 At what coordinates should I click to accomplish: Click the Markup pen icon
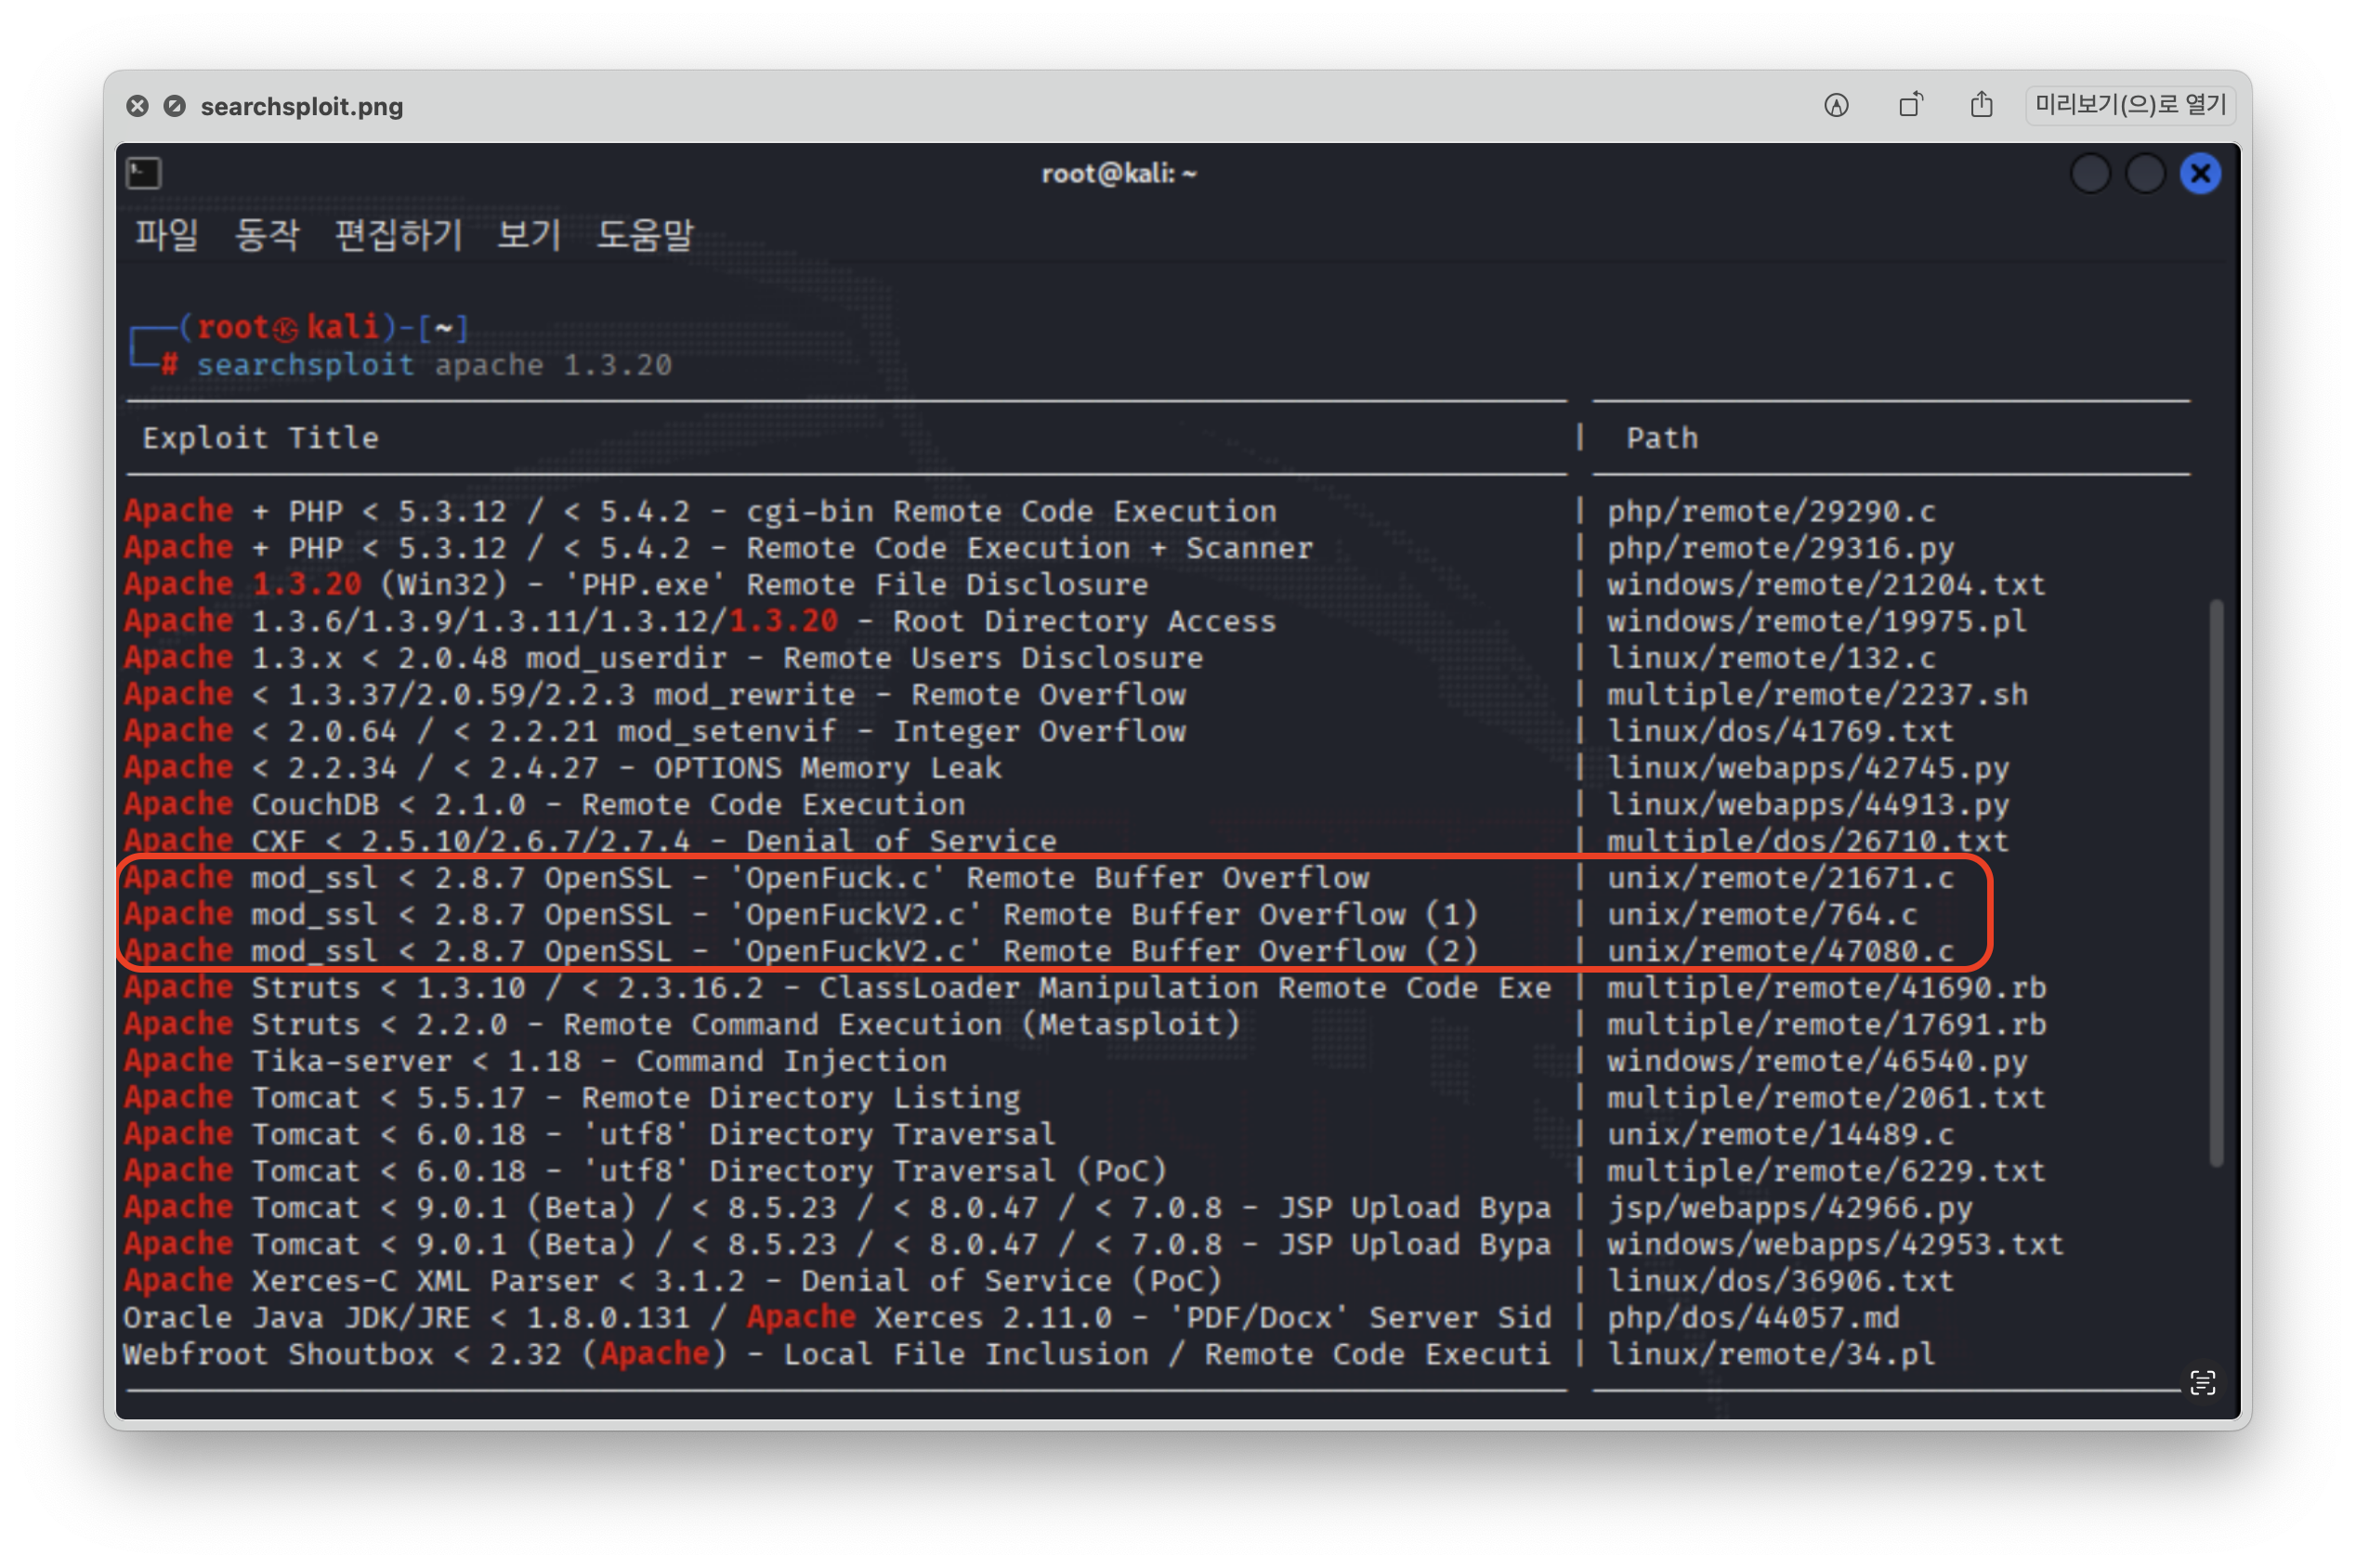1836,105
